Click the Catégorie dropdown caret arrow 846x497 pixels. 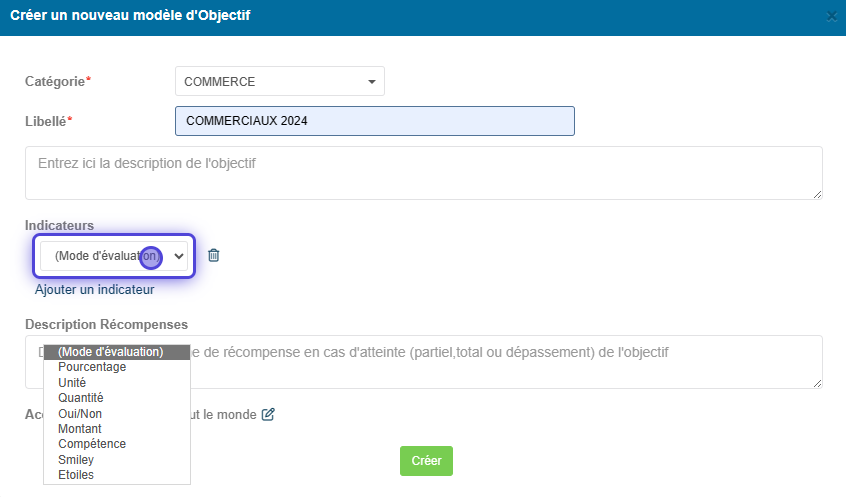(372, 82)
